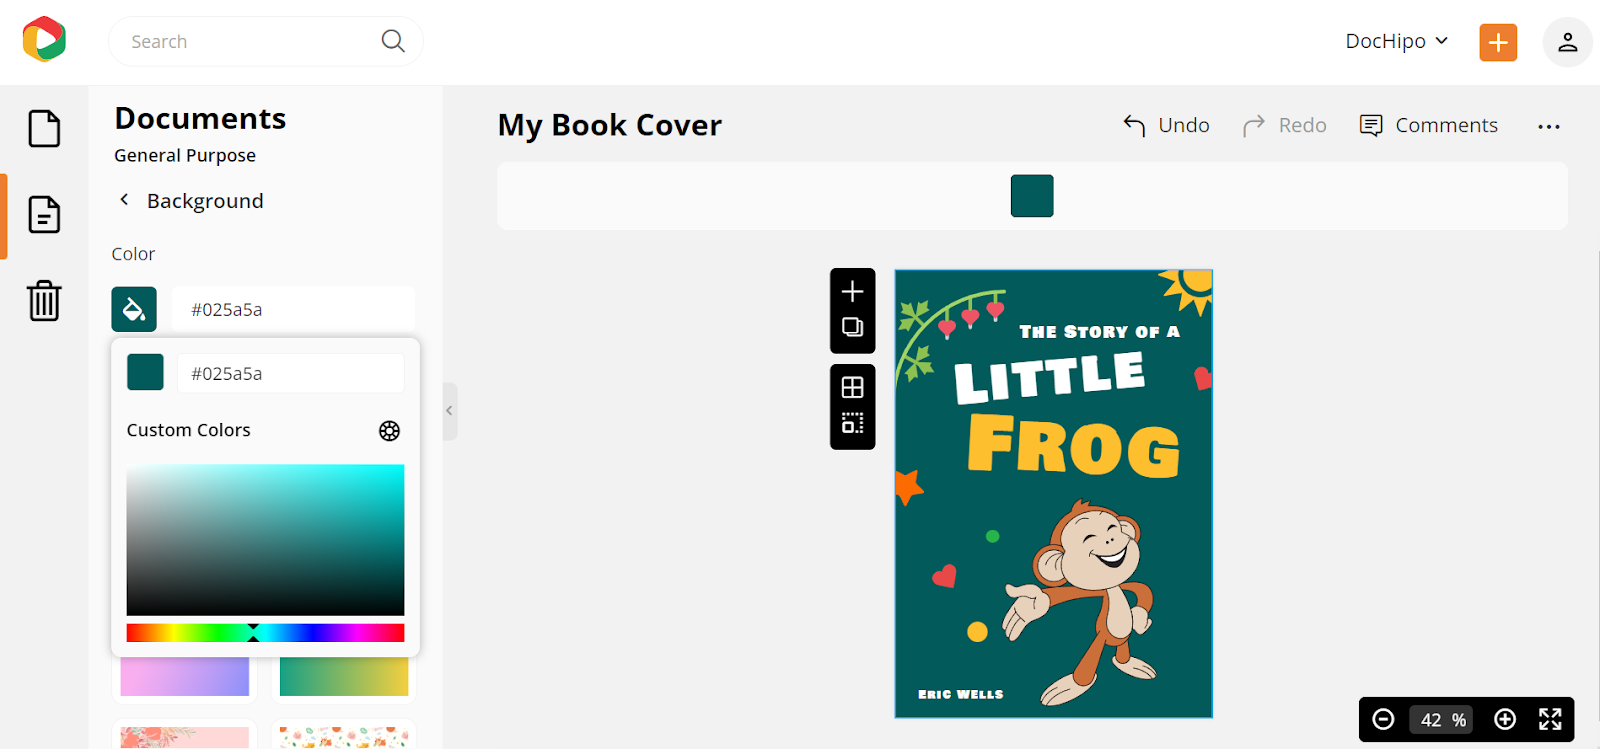Image resolution: width=1600 pixels, height=749 pixels.
Task: Click the search magnifier icon
Action: 393,41
